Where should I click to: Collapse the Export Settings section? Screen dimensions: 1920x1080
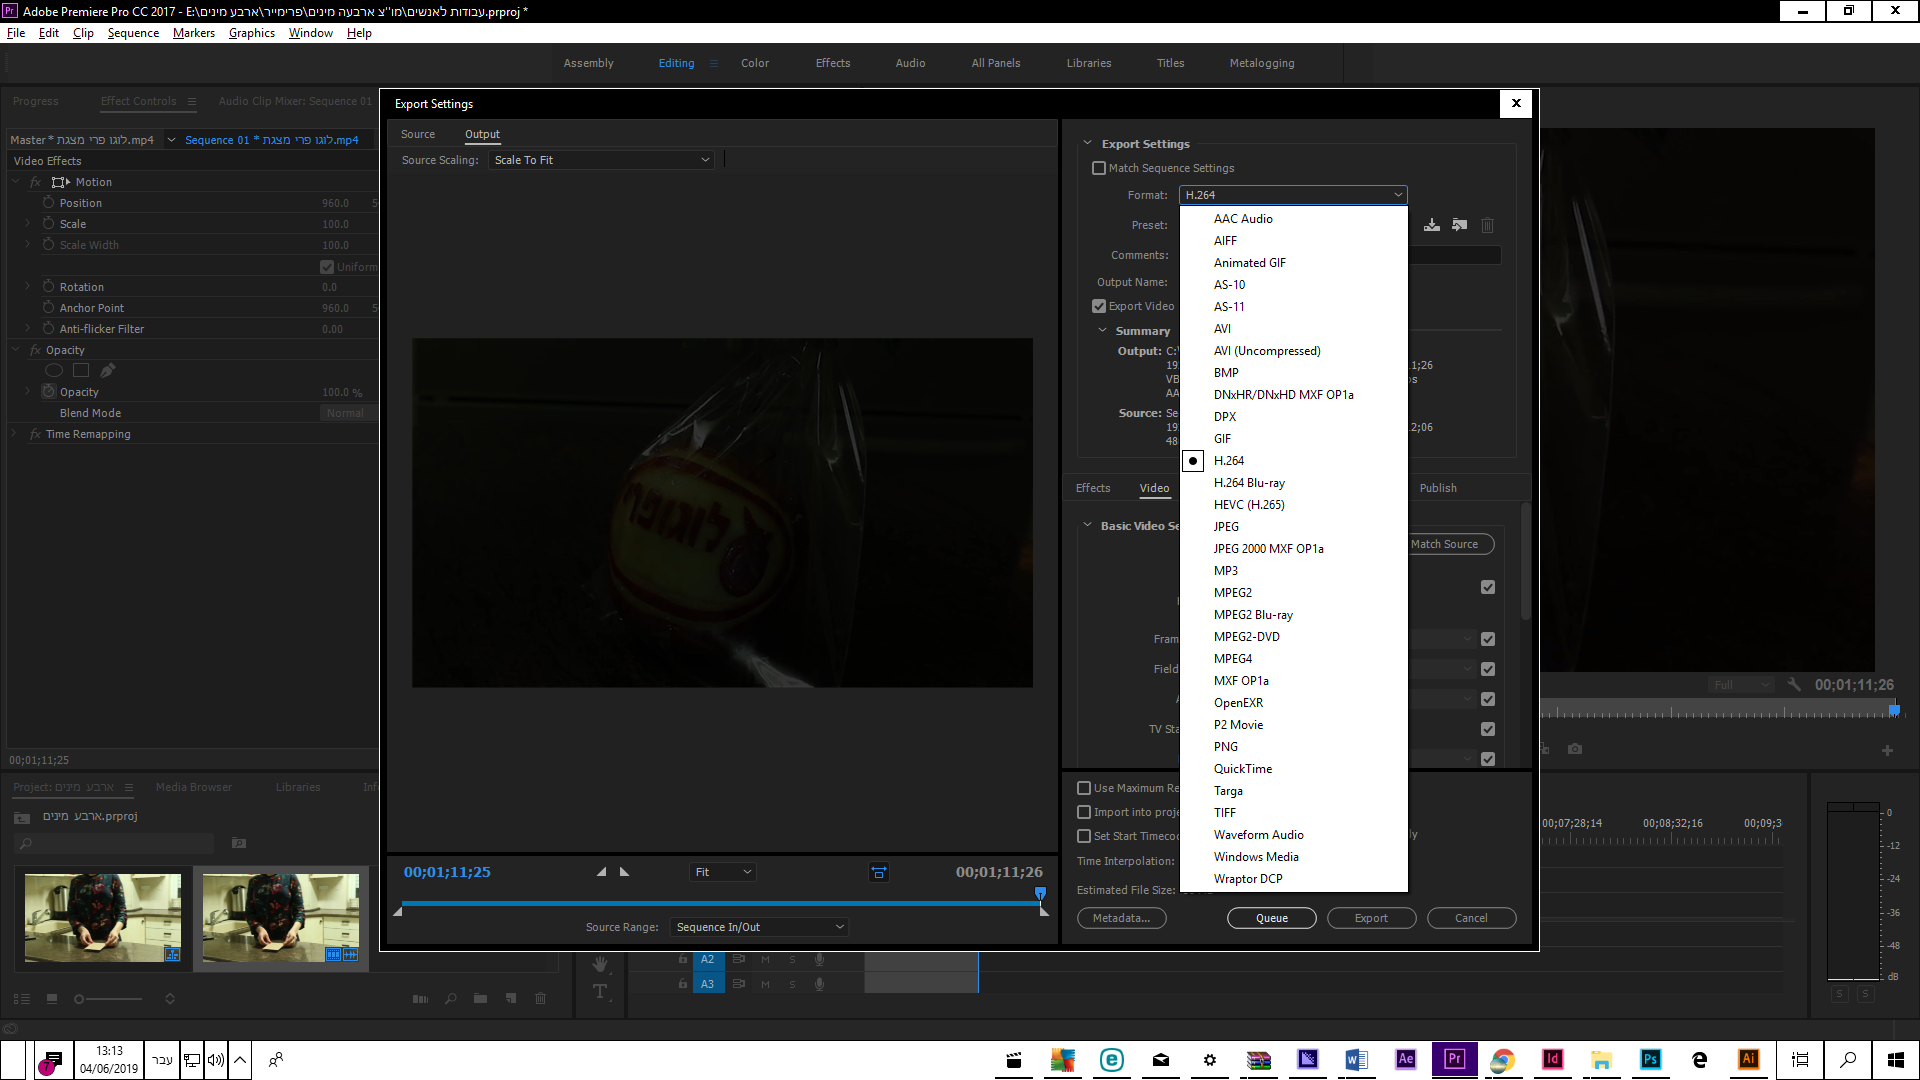tap(1087, 143)
